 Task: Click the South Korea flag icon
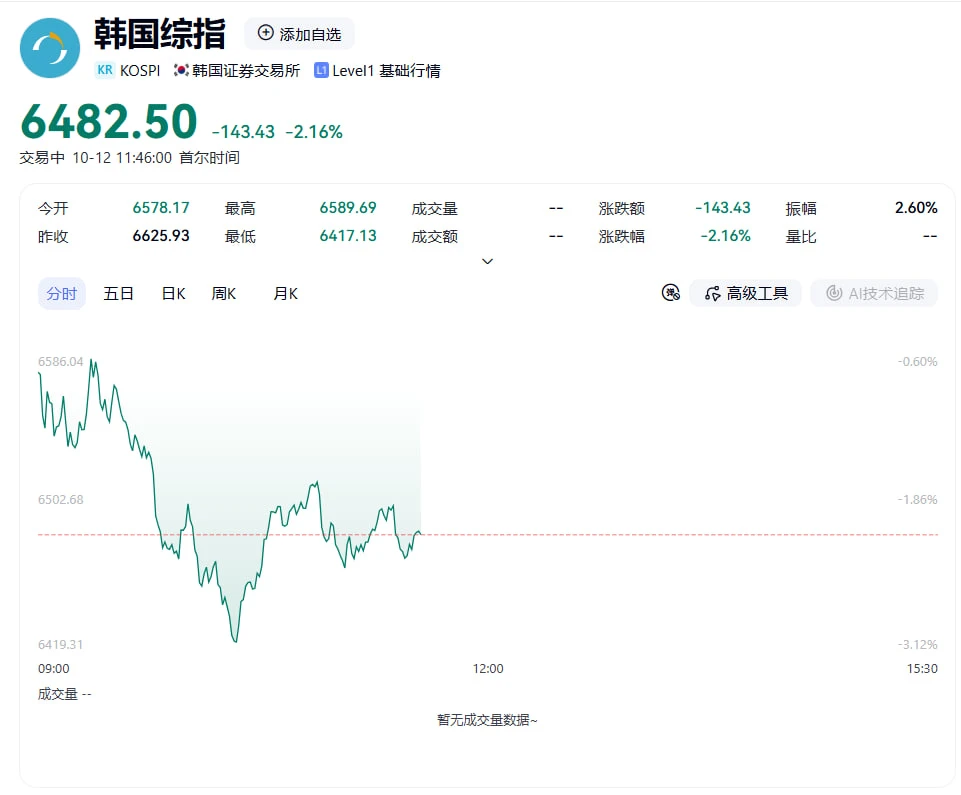(181, 70)
